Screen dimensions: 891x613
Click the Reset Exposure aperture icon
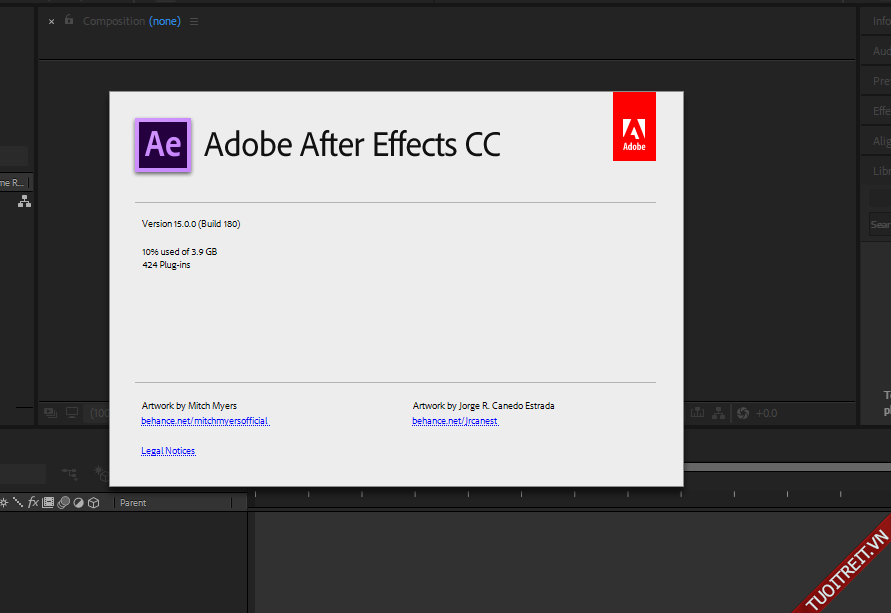tap(743, 413)
